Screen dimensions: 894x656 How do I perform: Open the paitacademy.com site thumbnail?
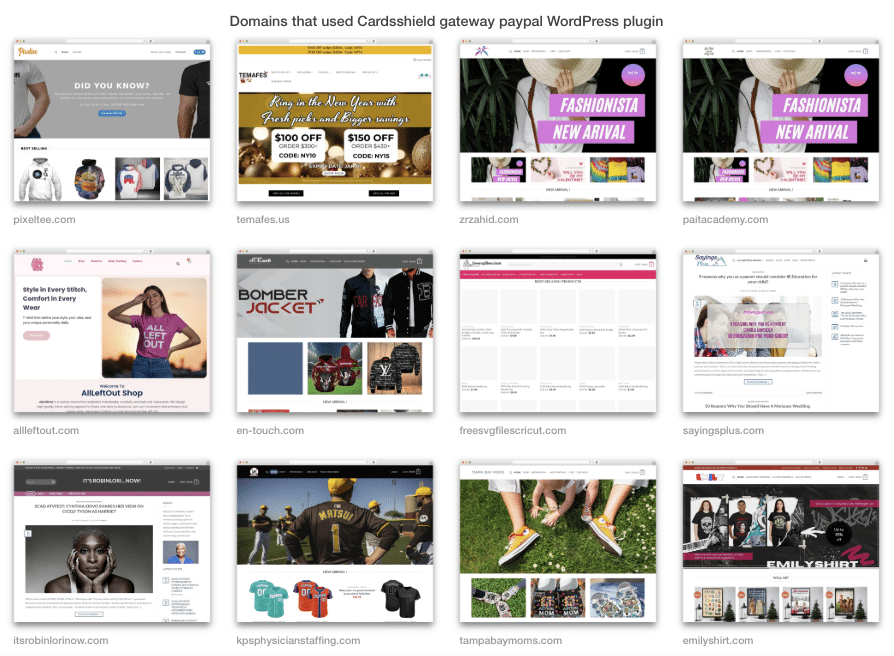click(x=781, y=120)
